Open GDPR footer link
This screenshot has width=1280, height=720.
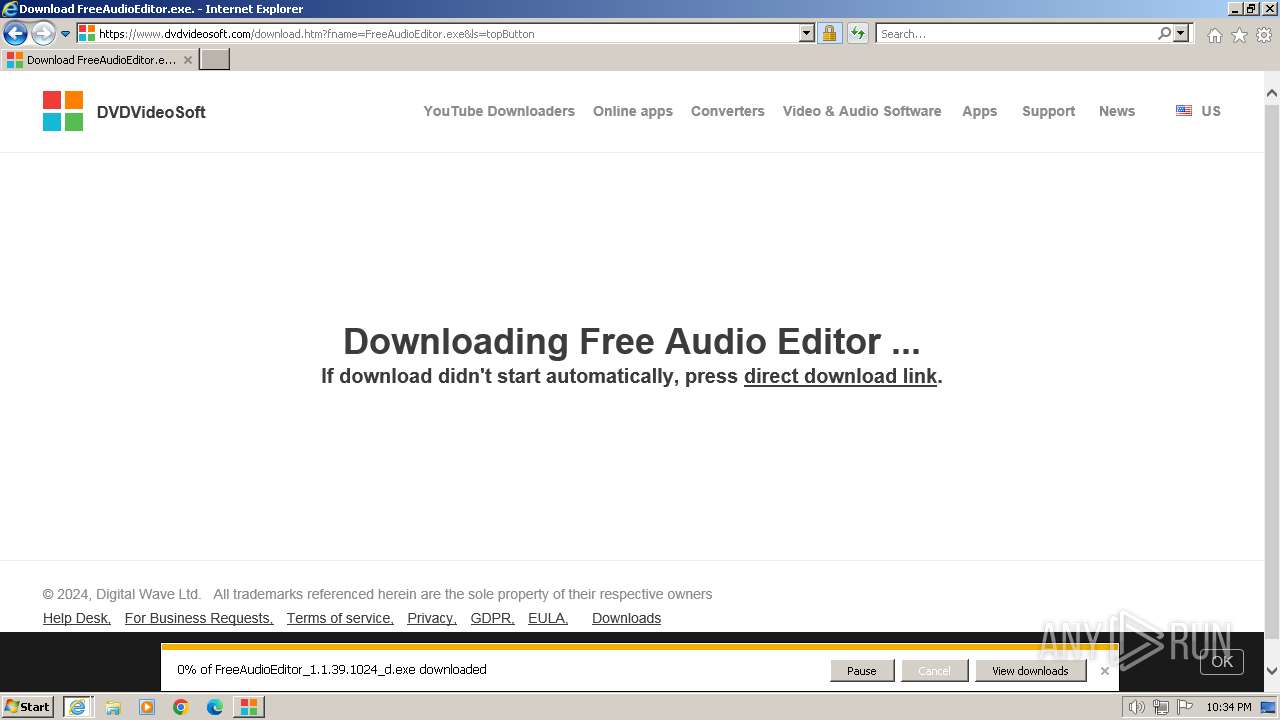click(493, 618)
